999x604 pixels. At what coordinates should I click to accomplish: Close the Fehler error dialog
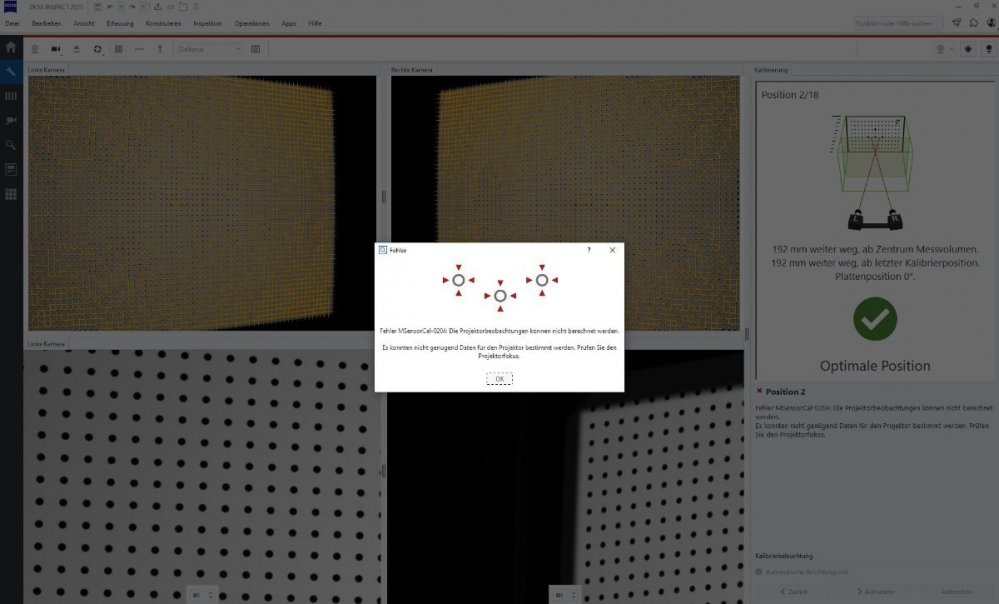point(612,250)
